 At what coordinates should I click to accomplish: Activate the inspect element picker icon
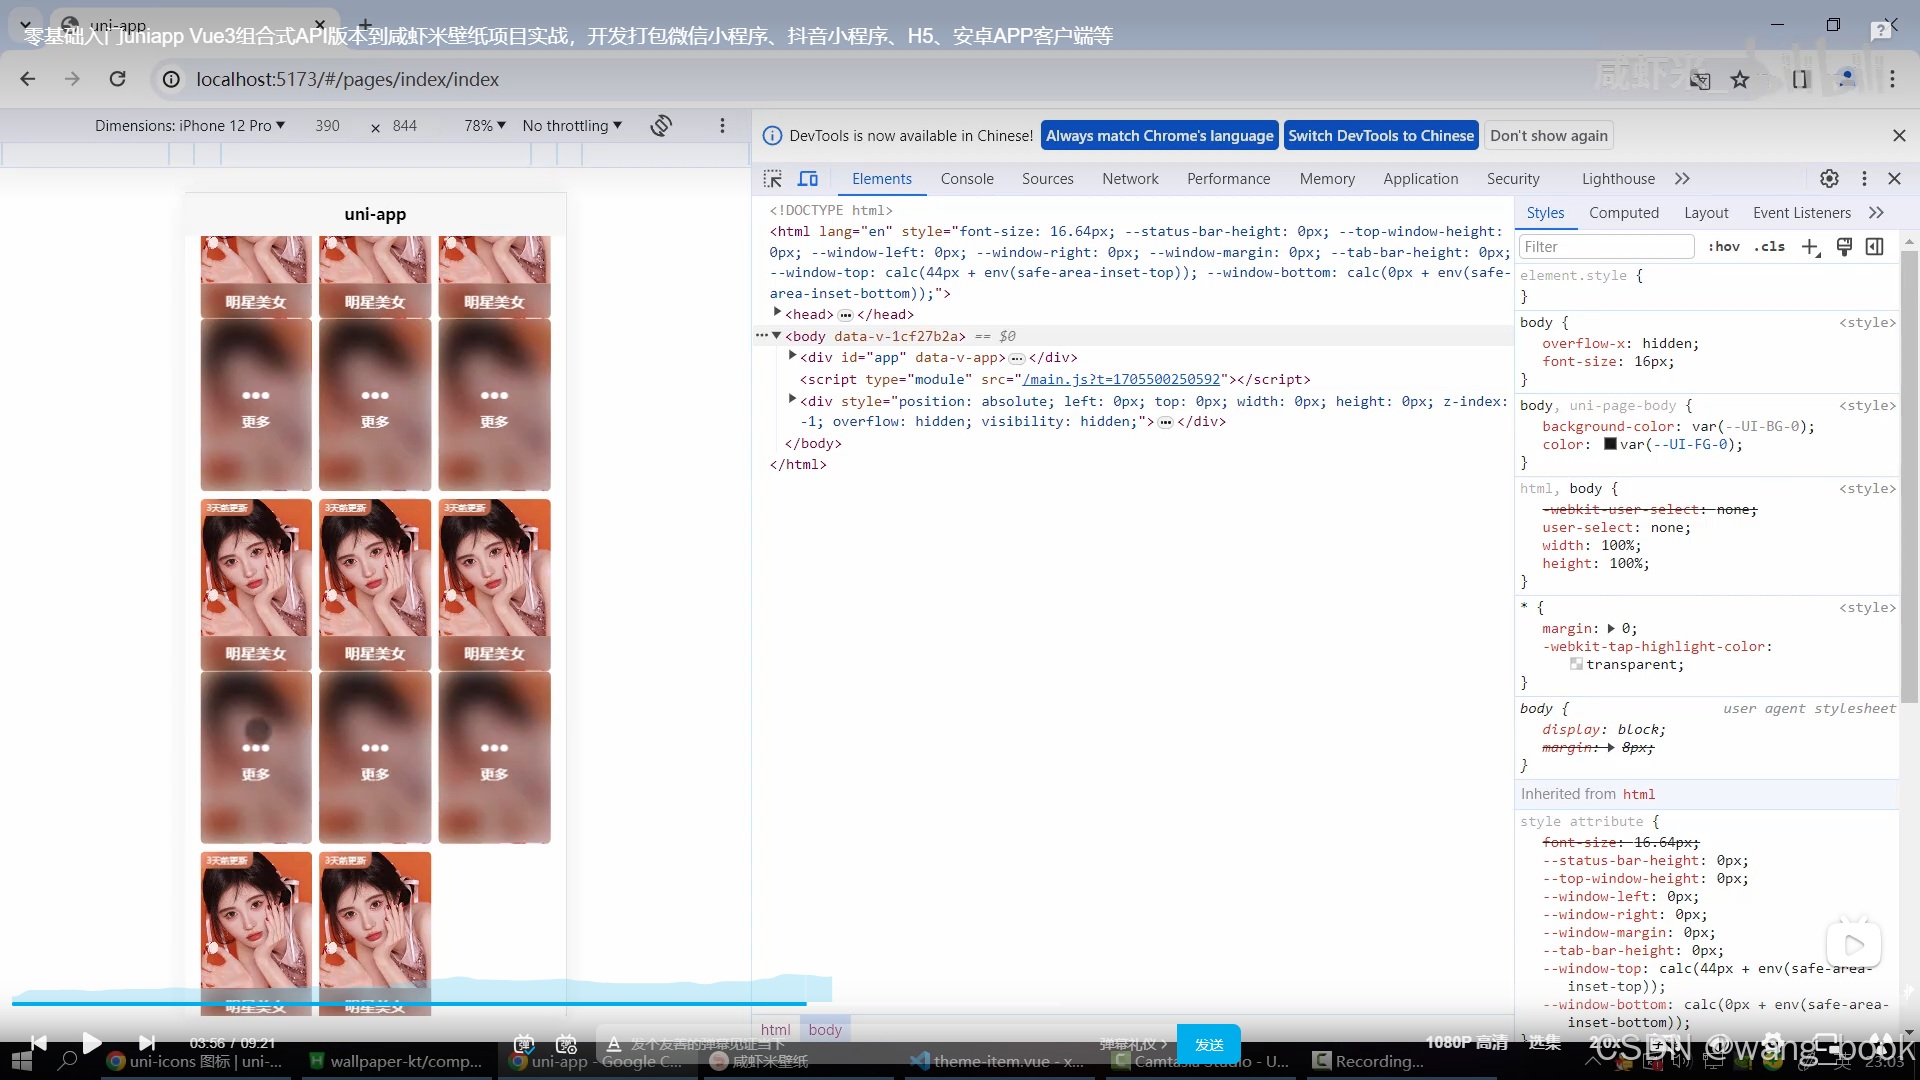coord(773,178)
